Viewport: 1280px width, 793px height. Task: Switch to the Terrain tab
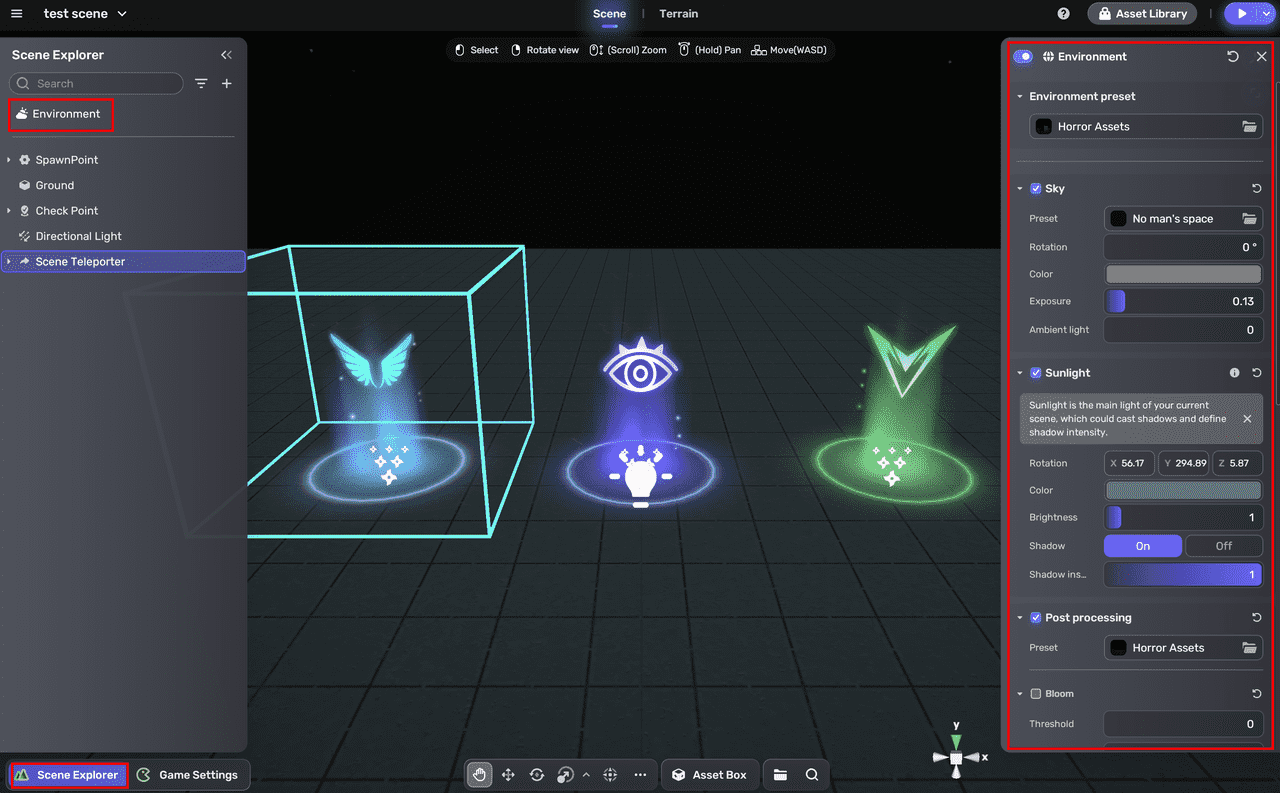(x=678, y=14)
